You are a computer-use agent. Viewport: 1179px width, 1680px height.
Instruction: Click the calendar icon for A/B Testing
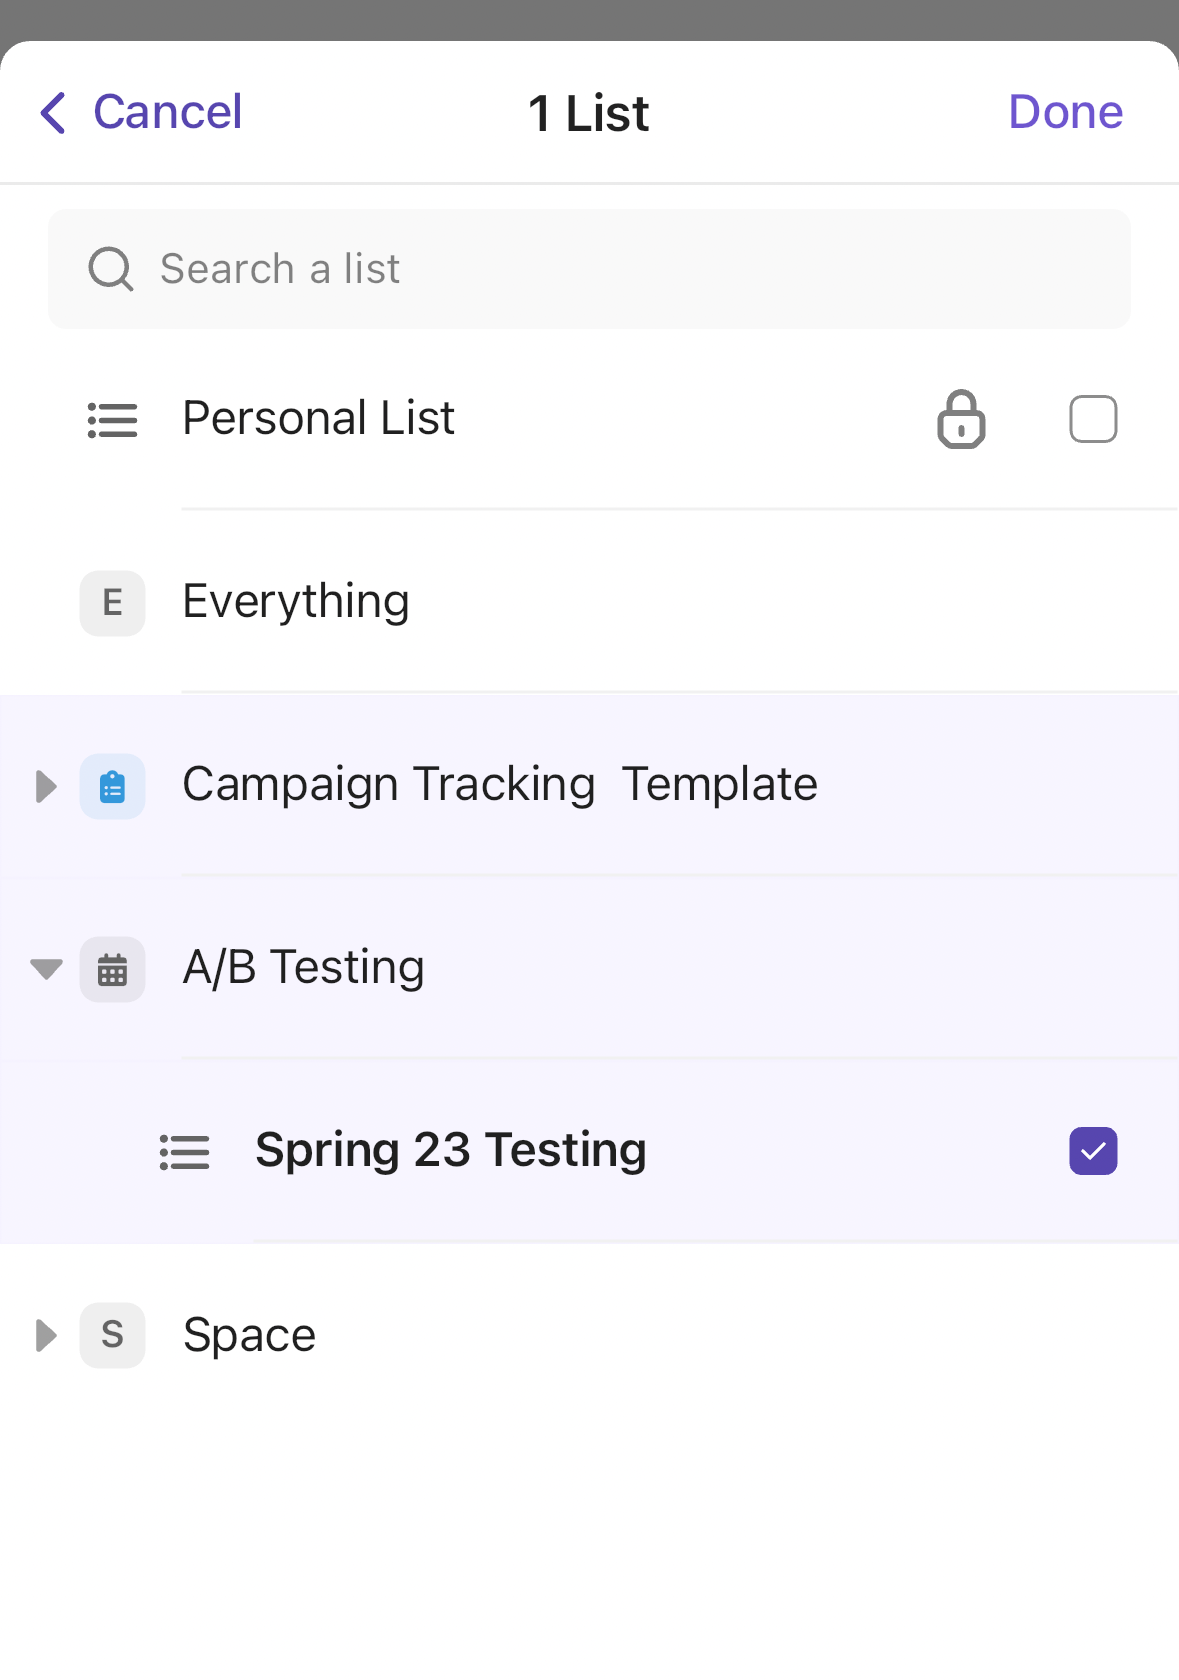112,969
